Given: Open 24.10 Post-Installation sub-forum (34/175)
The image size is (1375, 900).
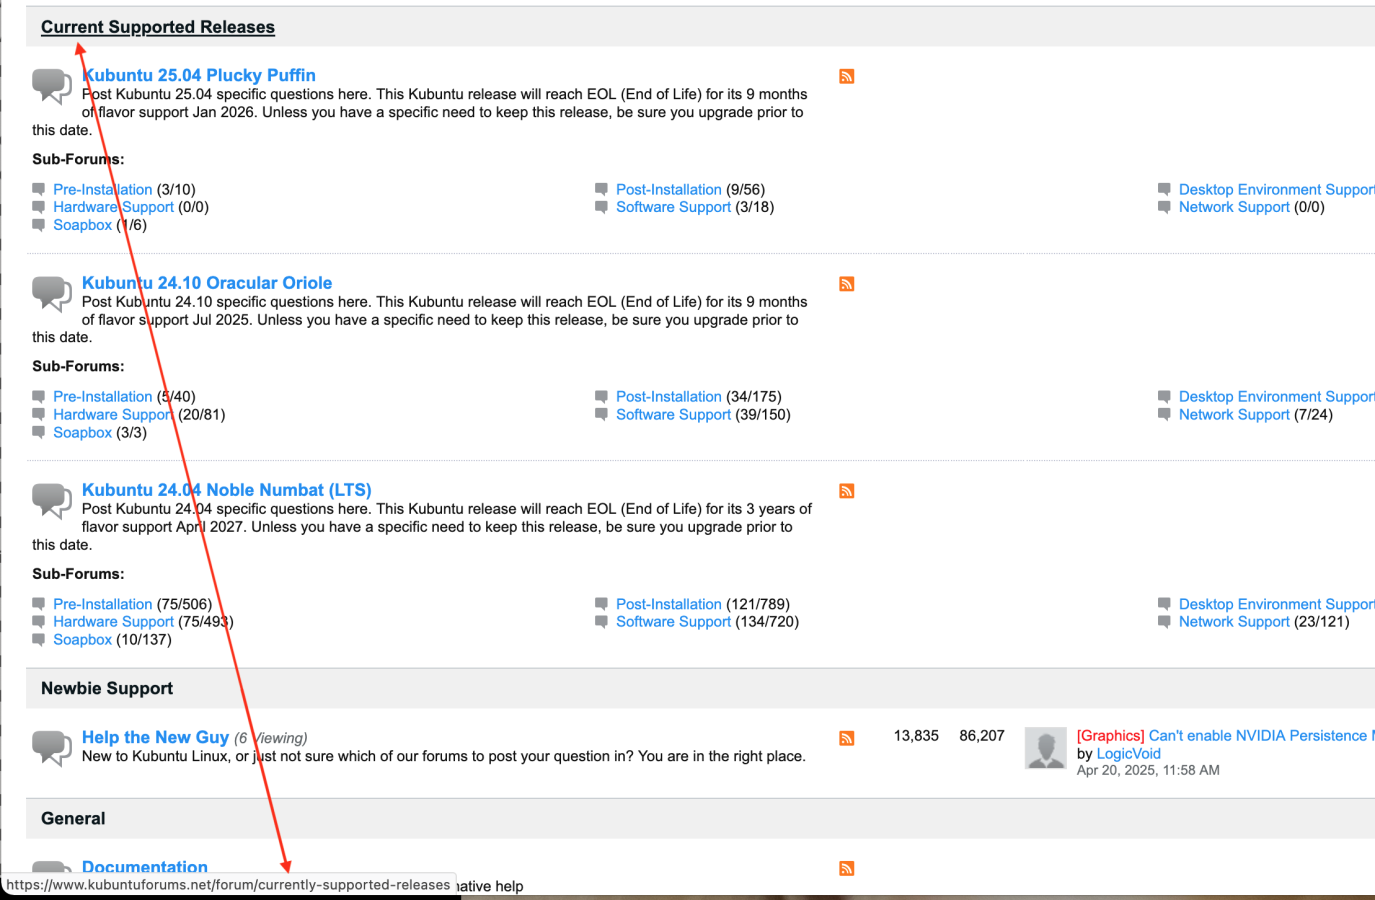Looking at the screenshot, I should point(669,397).
